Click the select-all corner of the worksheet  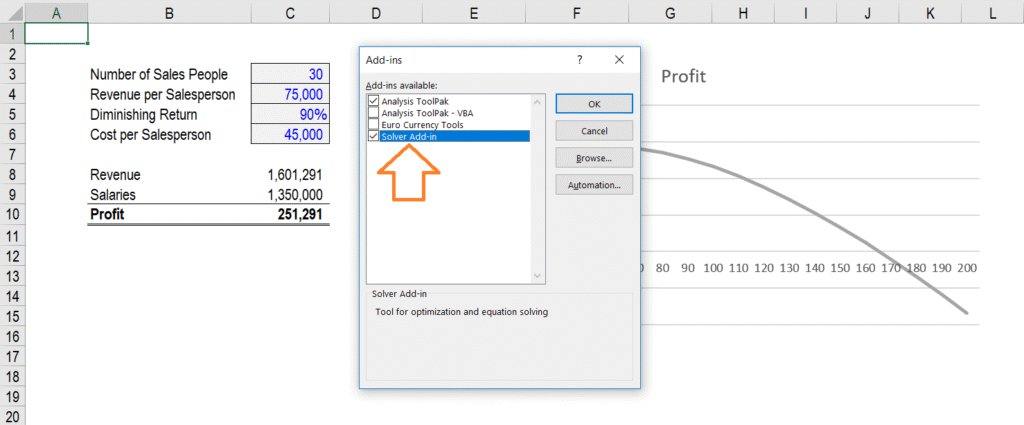click(11, 13)
